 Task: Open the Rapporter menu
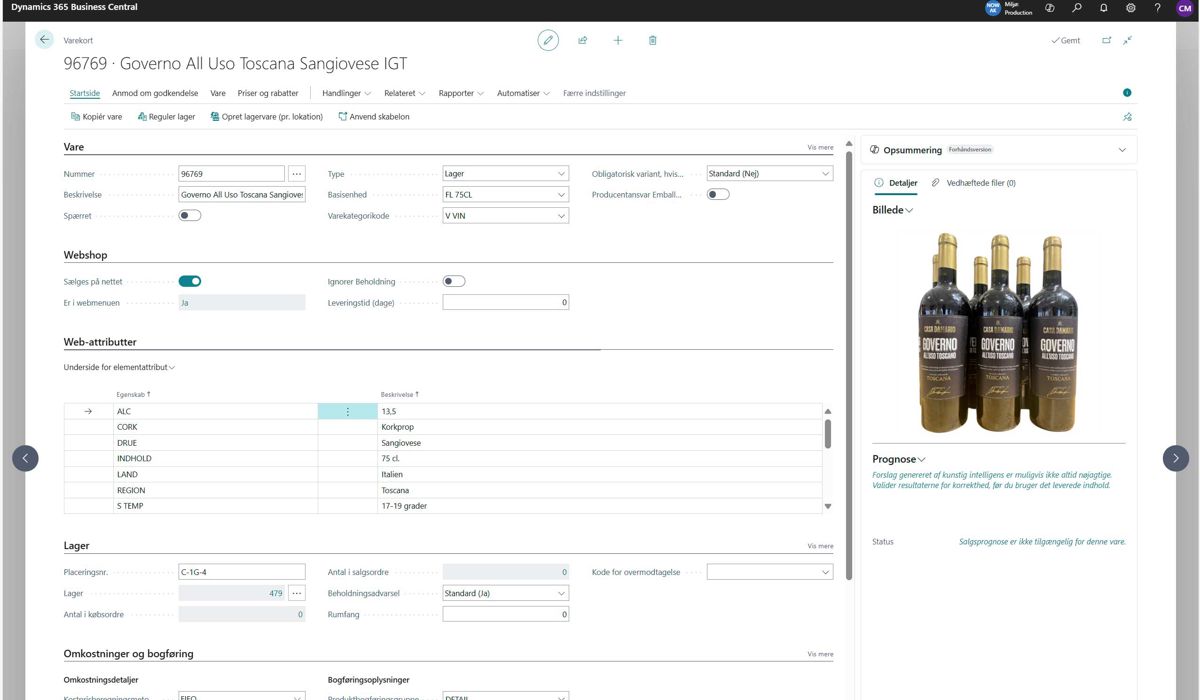click(461, 93)
